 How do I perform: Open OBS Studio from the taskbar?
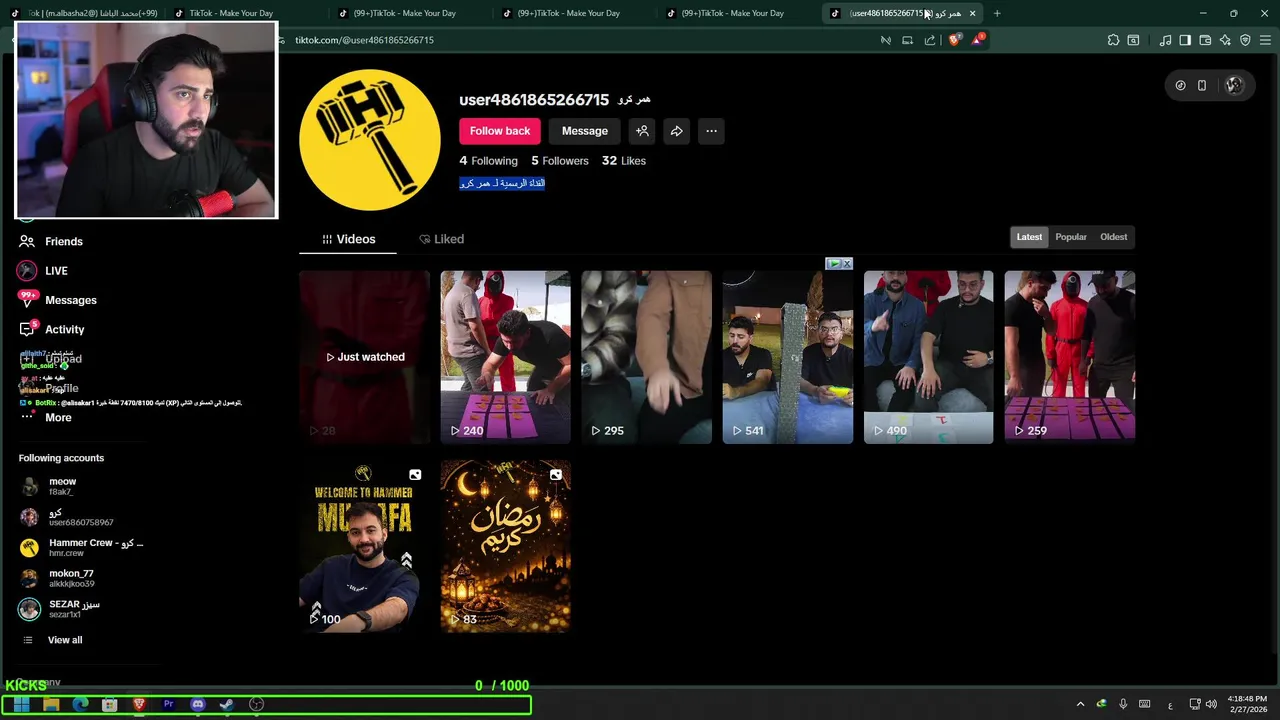[256, 704]
